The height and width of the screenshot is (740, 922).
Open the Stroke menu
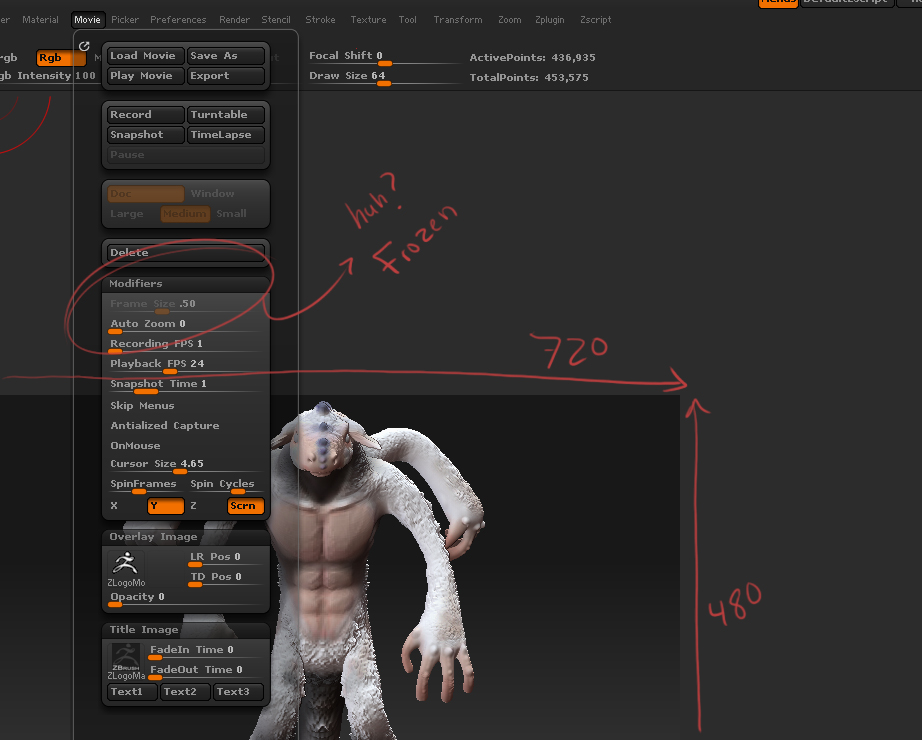pyautogui.click(x=320, y=19)
